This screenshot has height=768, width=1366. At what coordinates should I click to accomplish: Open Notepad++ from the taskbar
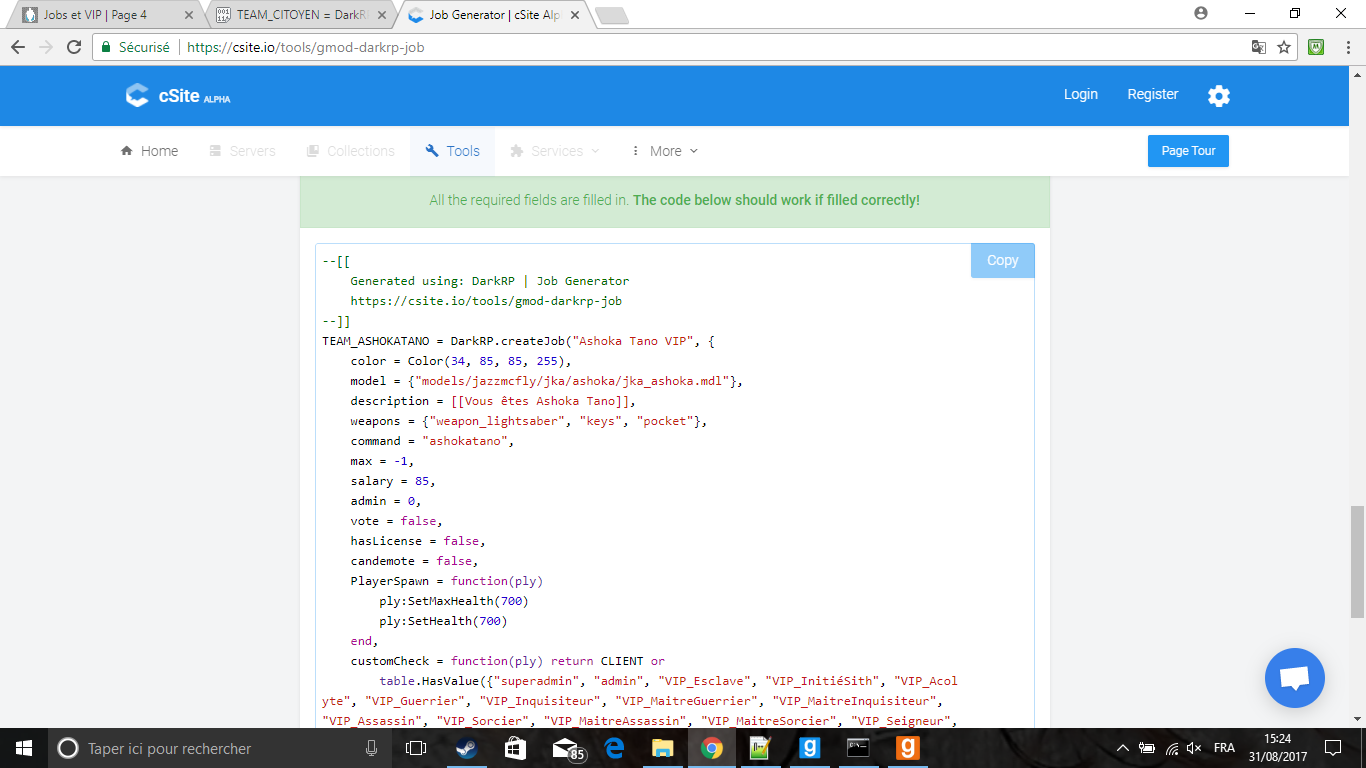760,748
